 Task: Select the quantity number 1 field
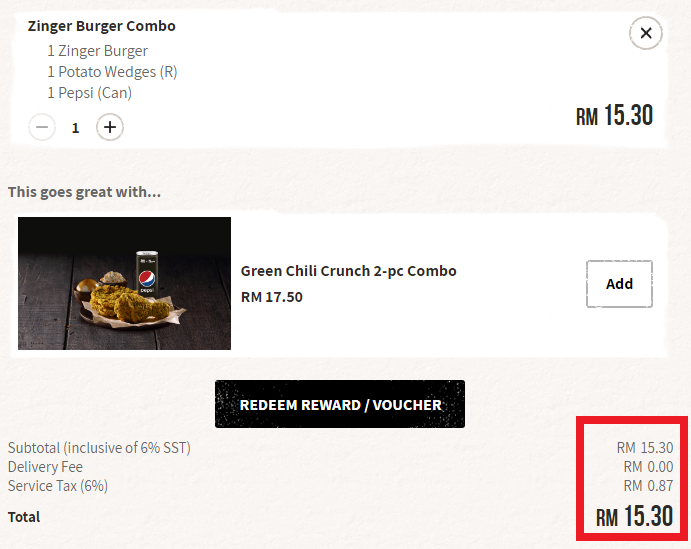point(75,128)
